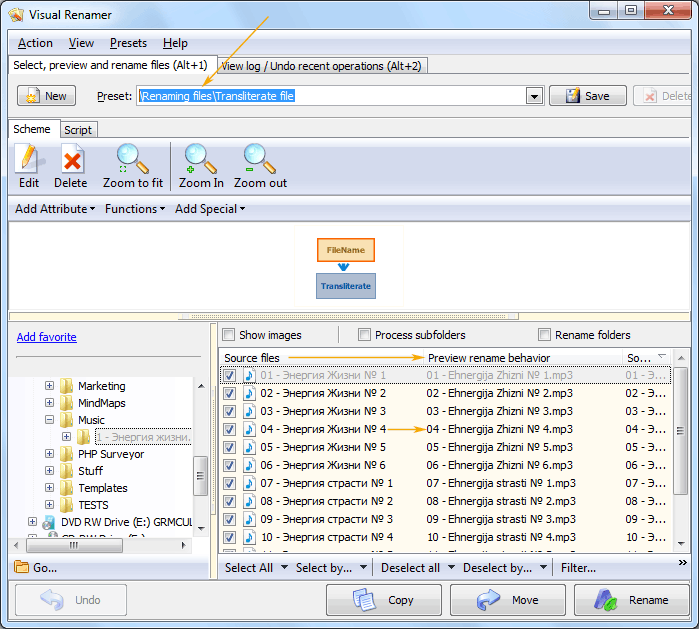Uncheck file 09 - Энергия страсти № 3
699x629 pixels.
[229, 519]
